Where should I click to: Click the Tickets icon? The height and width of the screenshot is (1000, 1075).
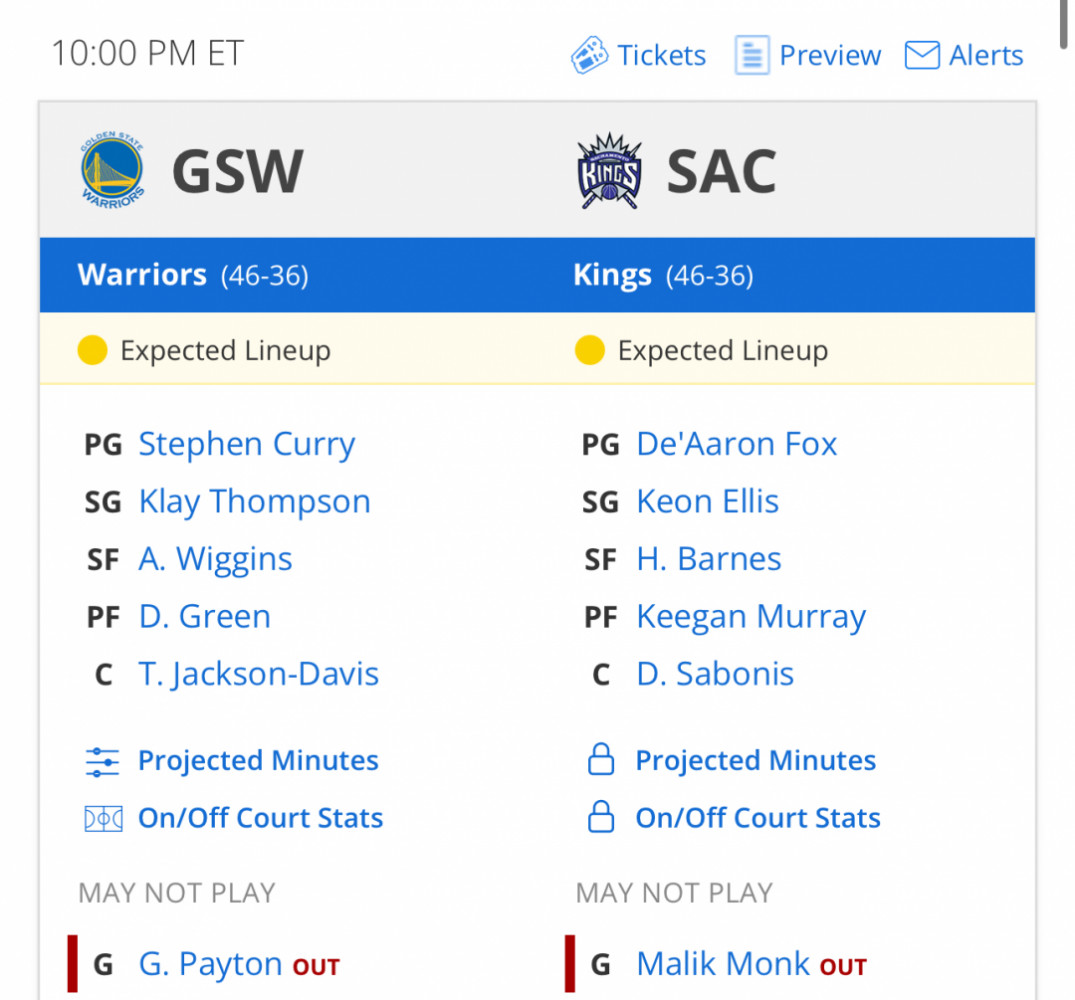point(590,55)
